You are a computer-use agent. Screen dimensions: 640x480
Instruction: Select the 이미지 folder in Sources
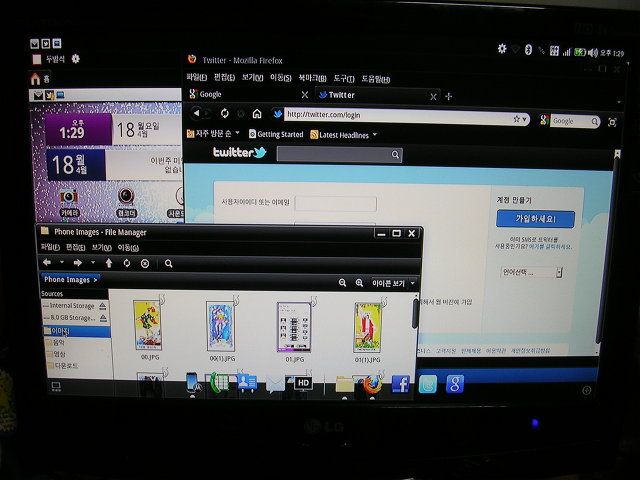pos(76,331)
